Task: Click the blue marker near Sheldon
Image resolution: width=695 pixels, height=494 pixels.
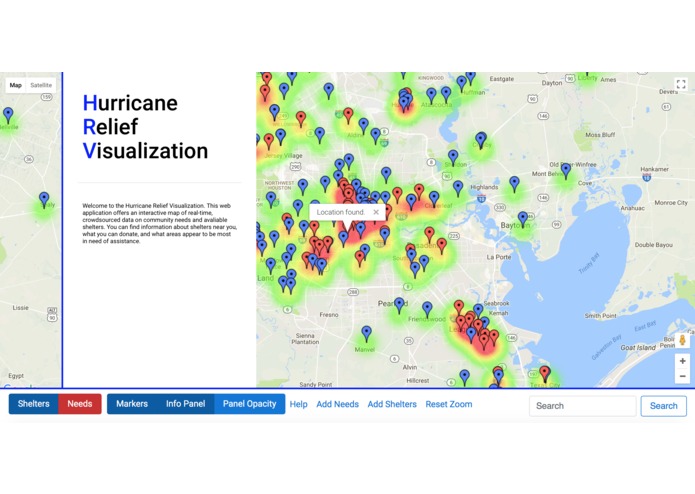Action: pyautogui.click(x=453, y=157)
